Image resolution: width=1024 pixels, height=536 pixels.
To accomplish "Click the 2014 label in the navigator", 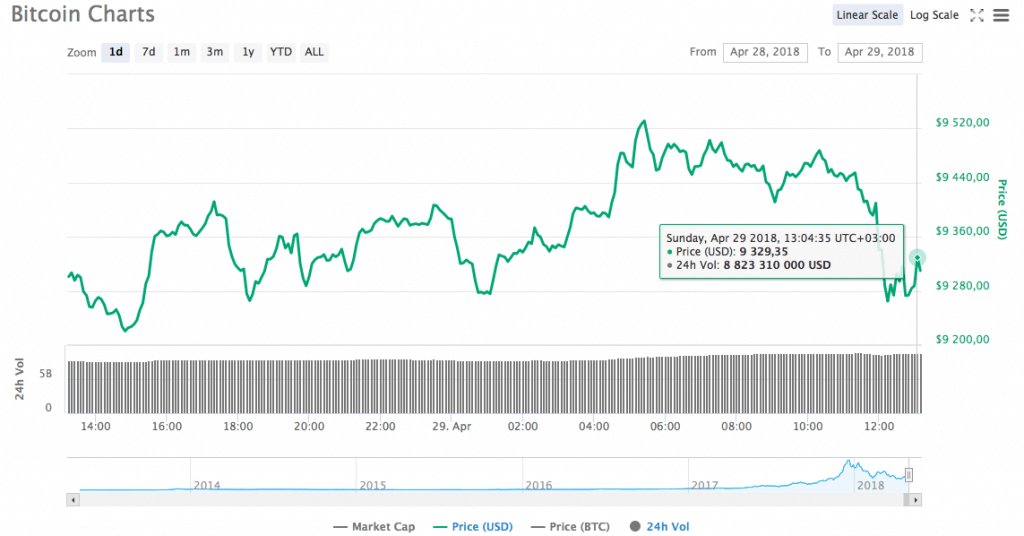I will 206,485.
